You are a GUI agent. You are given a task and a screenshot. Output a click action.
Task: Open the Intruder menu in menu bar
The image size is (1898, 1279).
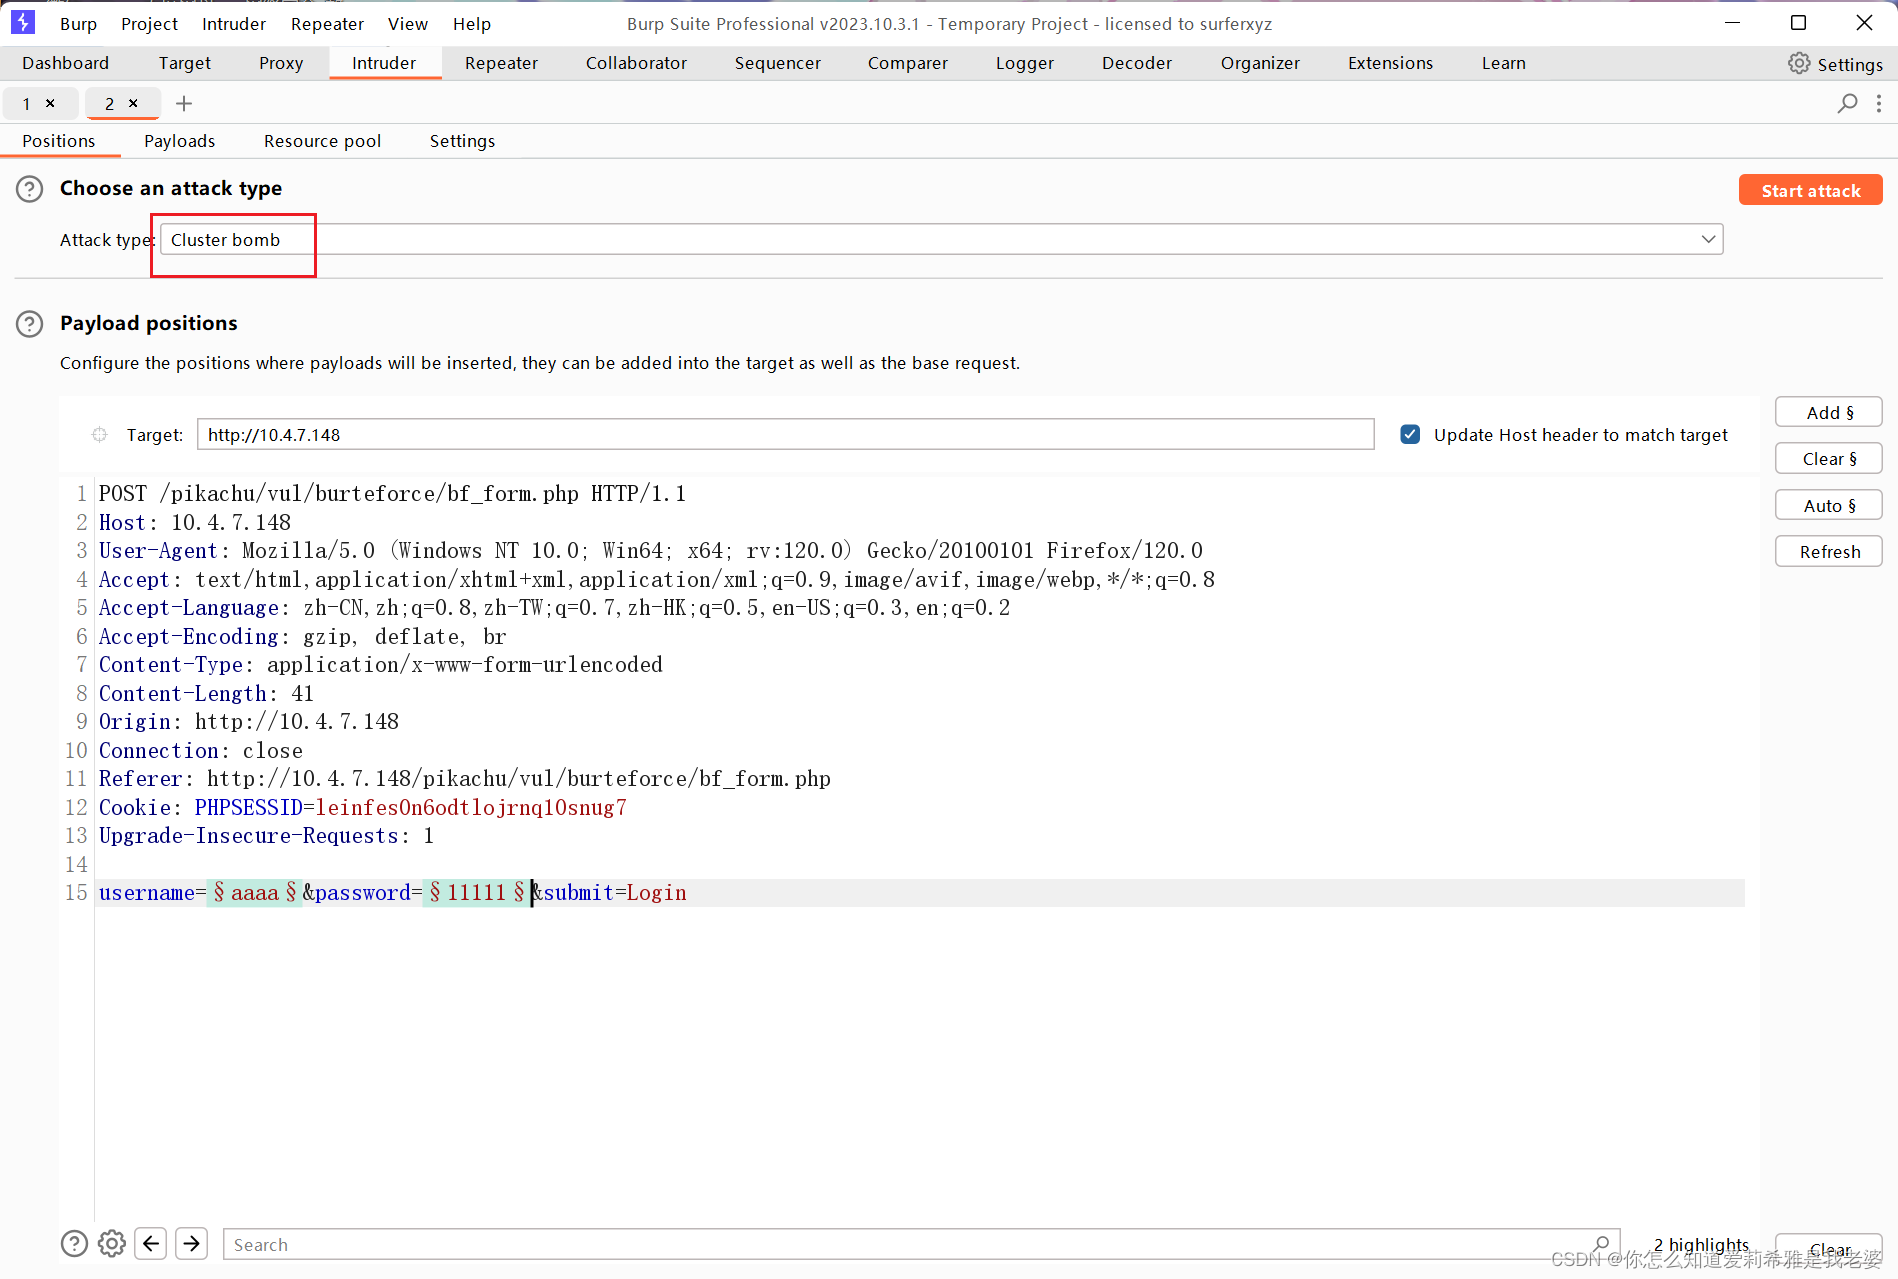[x=234, y=23]
